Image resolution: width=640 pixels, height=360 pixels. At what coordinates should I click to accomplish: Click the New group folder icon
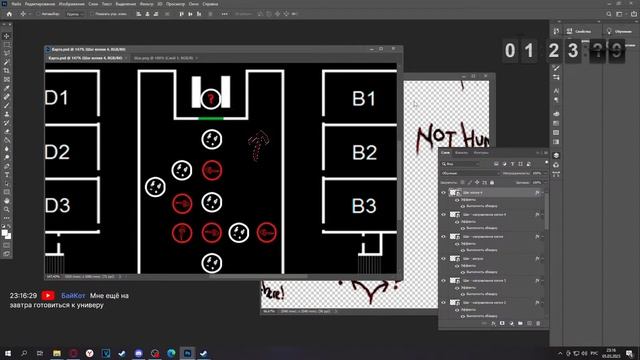tap(520, 323)
